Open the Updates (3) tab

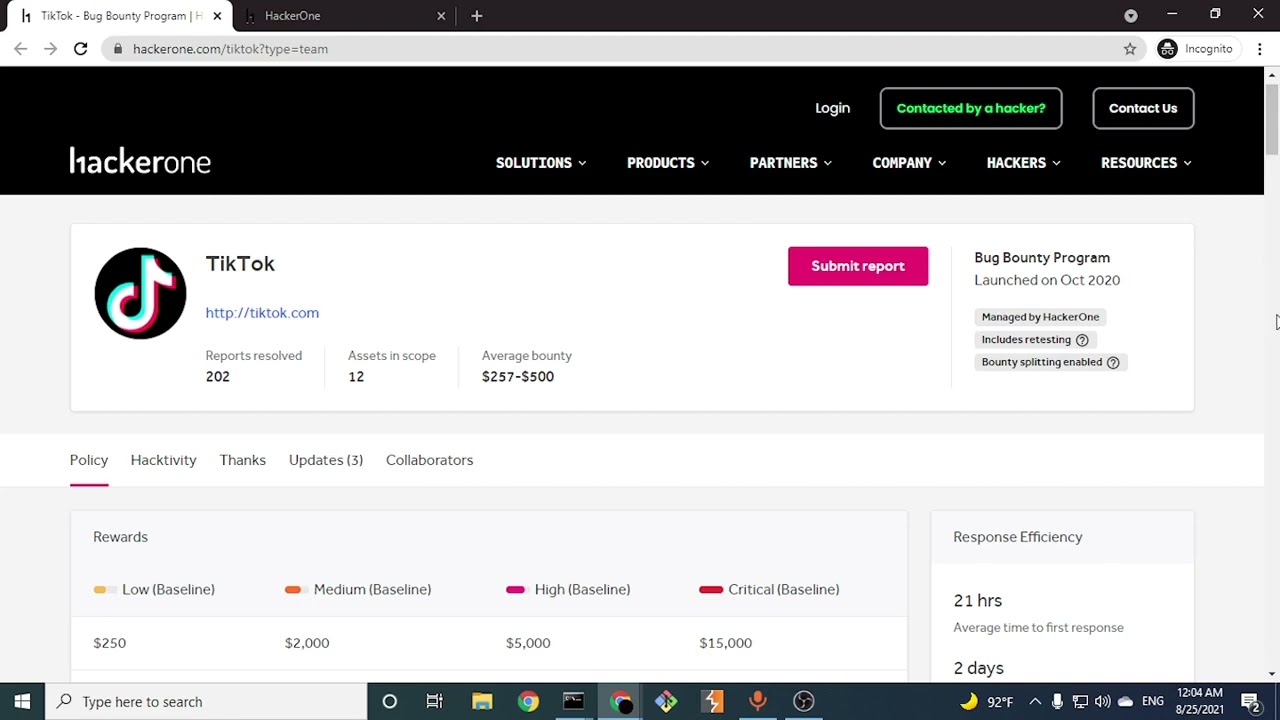pyautogui.click(x=326, y=460)
